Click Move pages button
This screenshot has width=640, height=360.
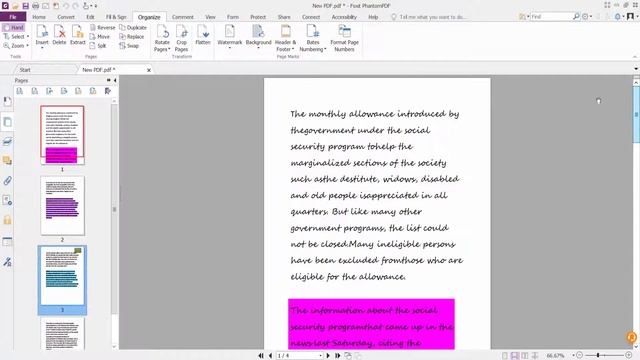(100, 36)
